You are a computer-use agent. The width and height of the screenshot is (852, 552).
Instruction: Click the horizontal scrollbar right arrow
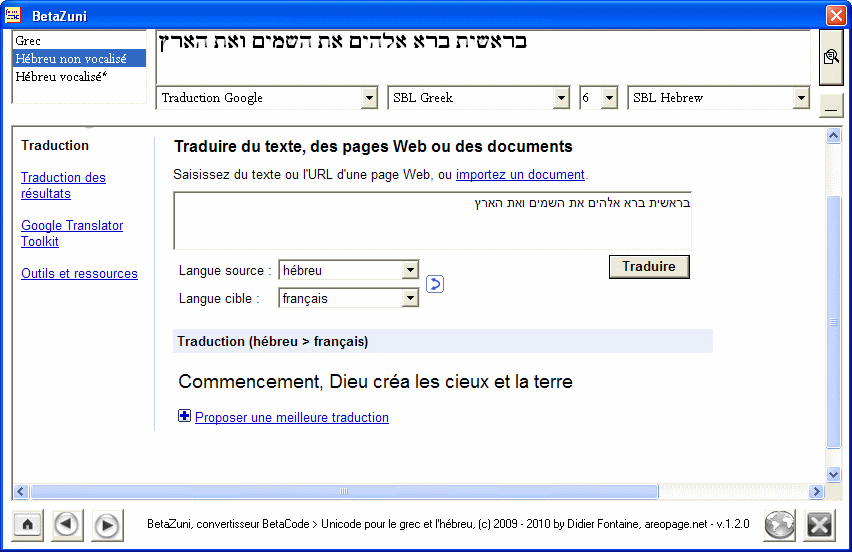816,492
